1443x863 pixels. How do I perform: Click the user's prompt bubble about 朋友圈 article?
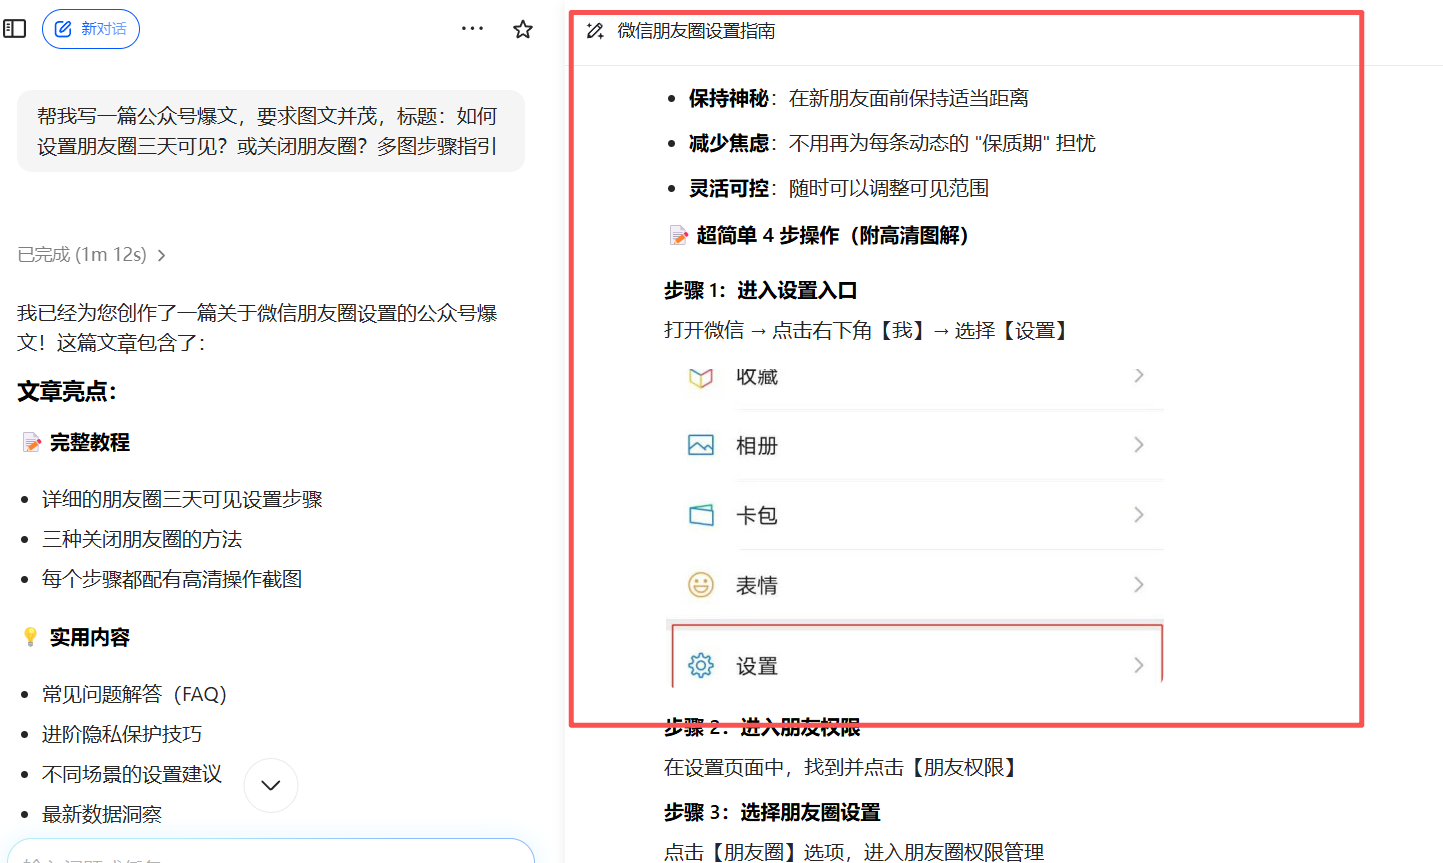click(x=269, y=131)
